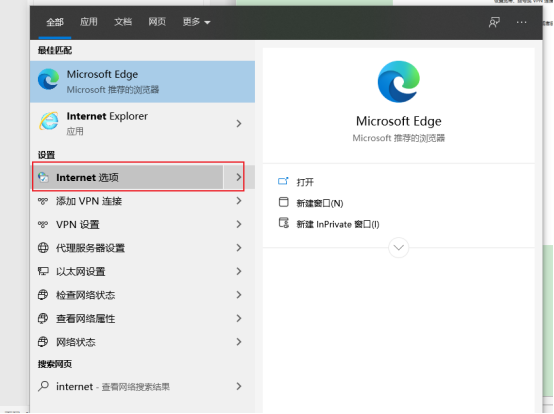Expand Internet Explorer result with its chevron
This screenshot has width=554, height=414.
tap(239, 123)
